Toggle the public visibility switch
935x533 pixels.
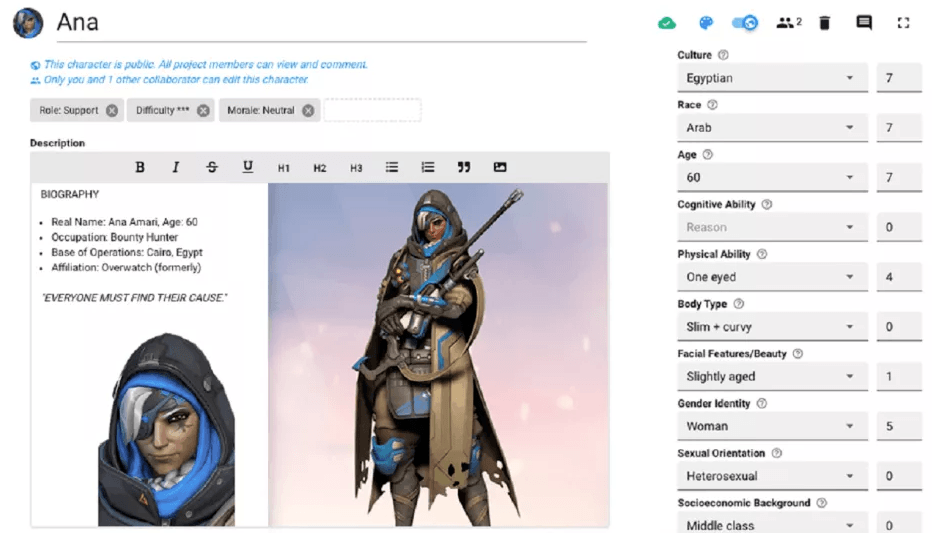point(745,23)
